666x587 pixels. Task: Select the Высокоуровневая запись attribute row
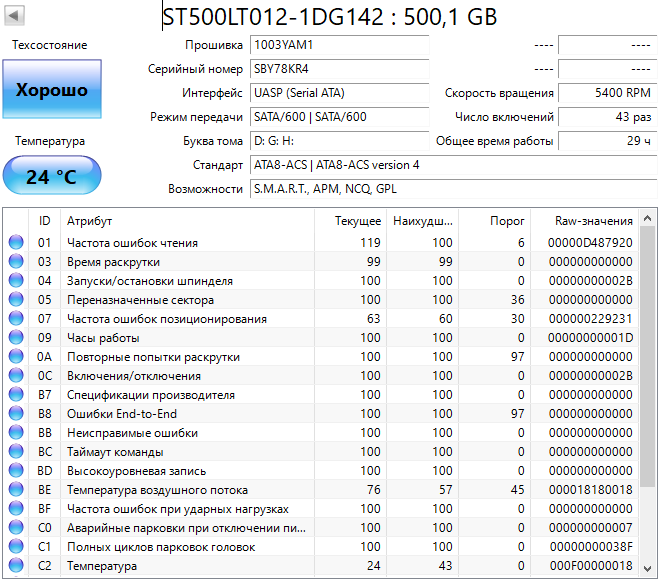coord(321,471)
